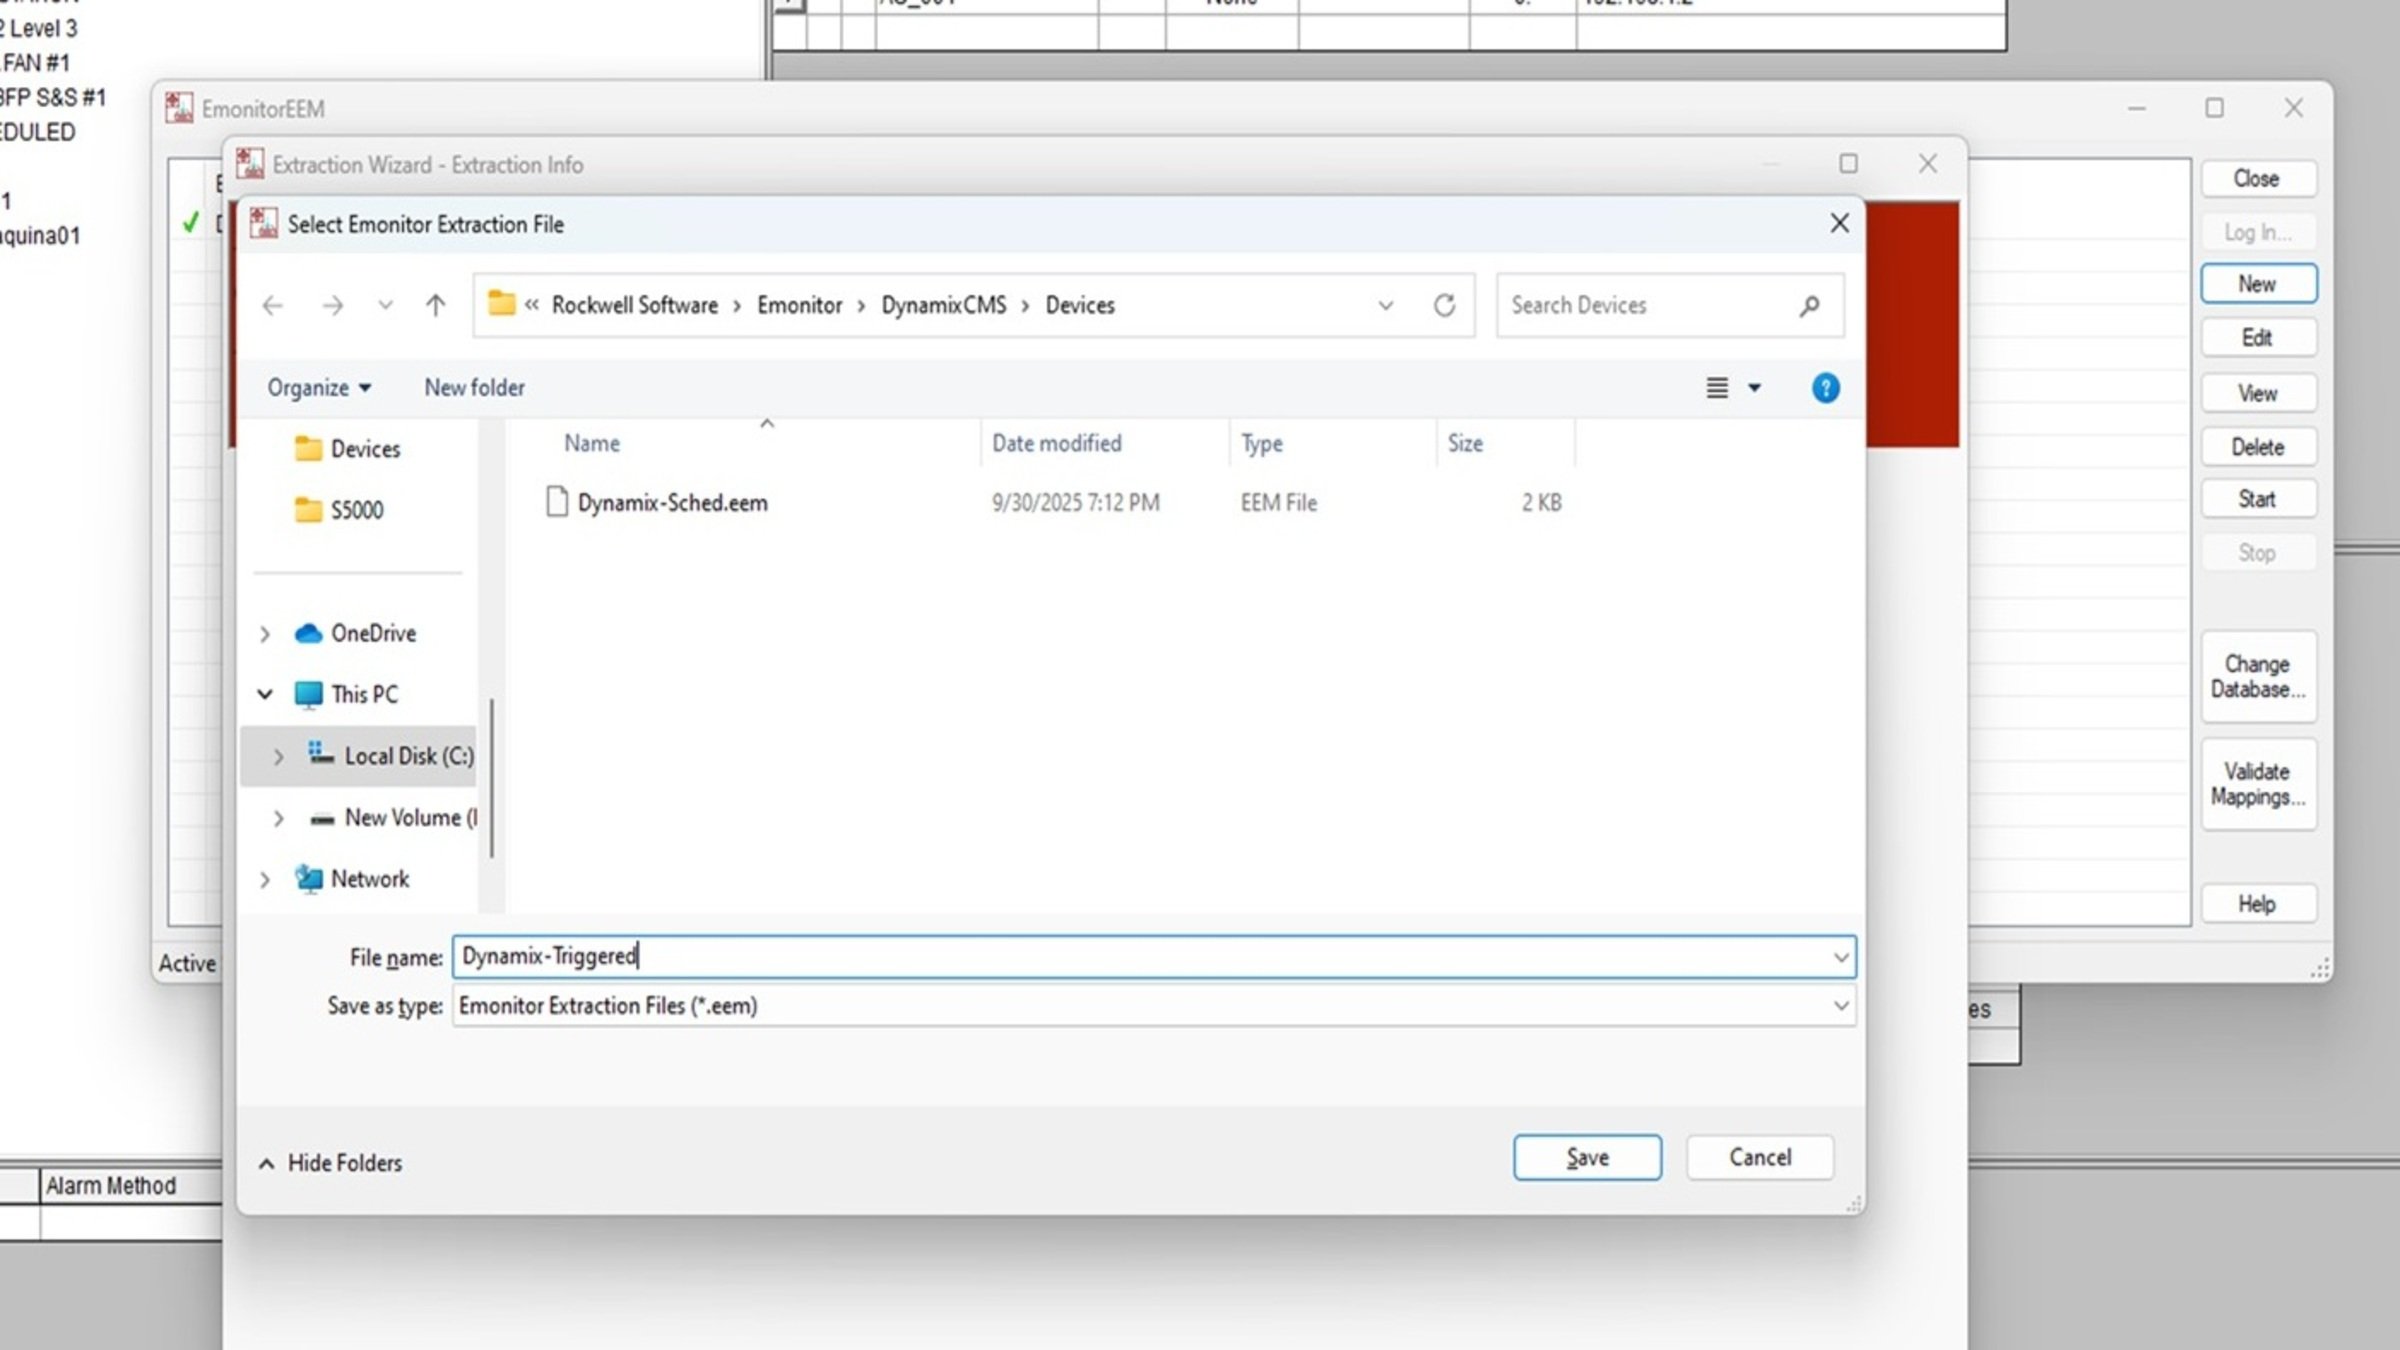
Task: Click Close in EmonitorEEM window
Action: coord(2257,179)
